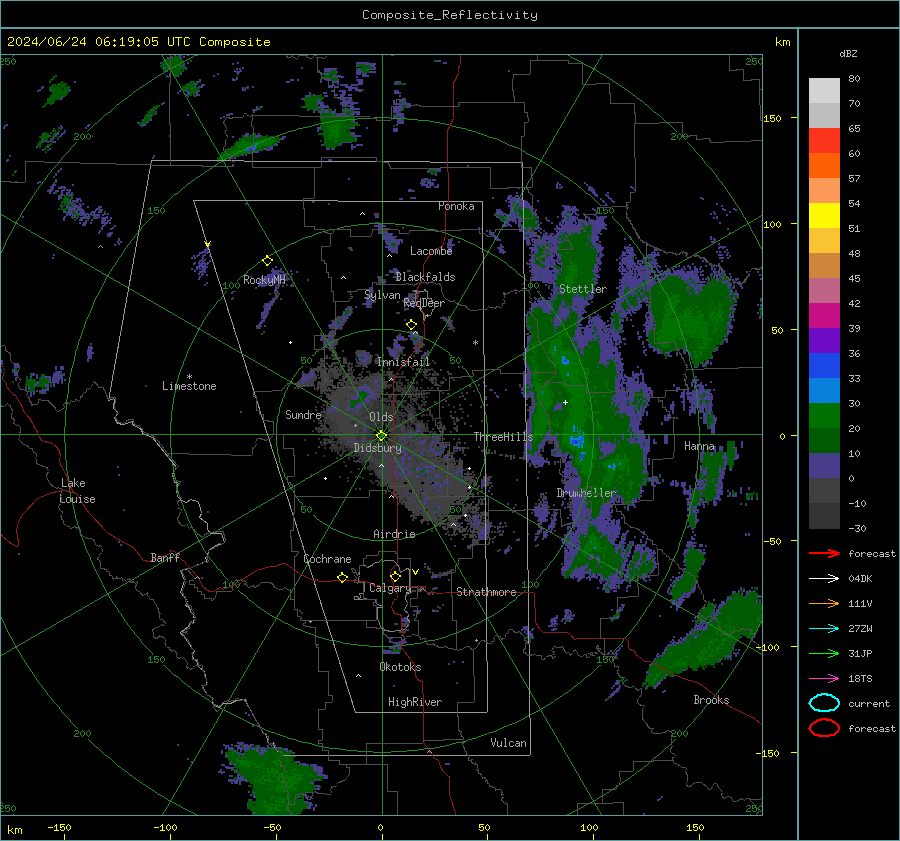Click the -150 tick on the bottom km axis
900x841 pixels.
click(59, 827)
